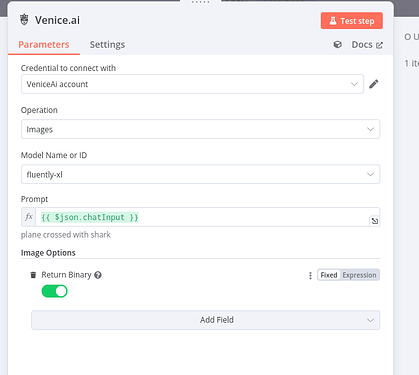419x375 pixels.
Task: Select the Parameters tab
Action: coord(44,45)
